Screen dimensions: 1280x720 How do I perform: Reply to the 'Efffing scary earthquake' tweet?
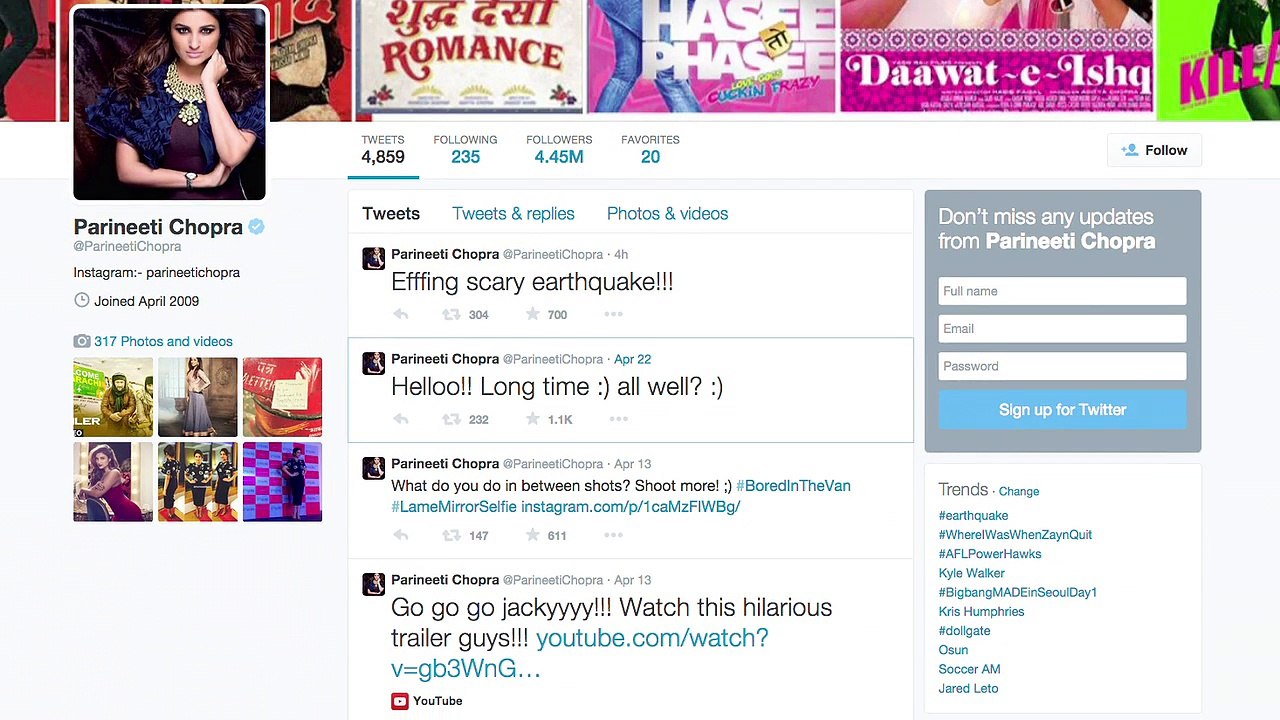coord(401,315)
